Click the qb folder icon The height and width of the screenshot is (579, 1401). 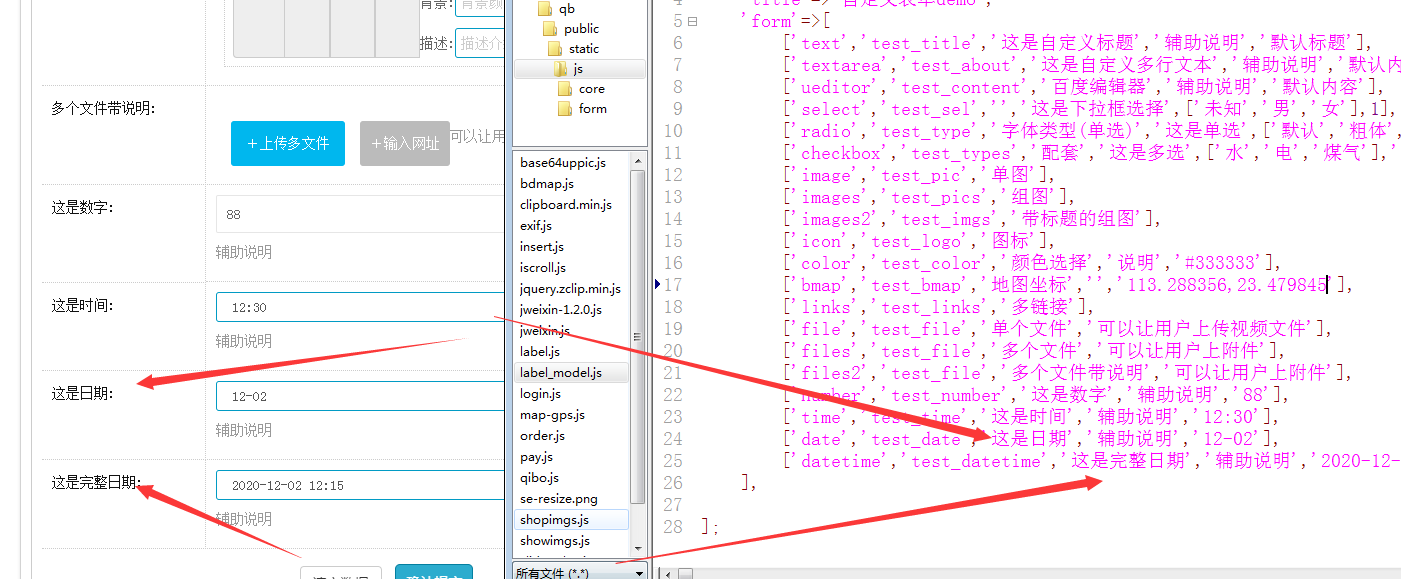pyautogui.click(x=545, y=9)
